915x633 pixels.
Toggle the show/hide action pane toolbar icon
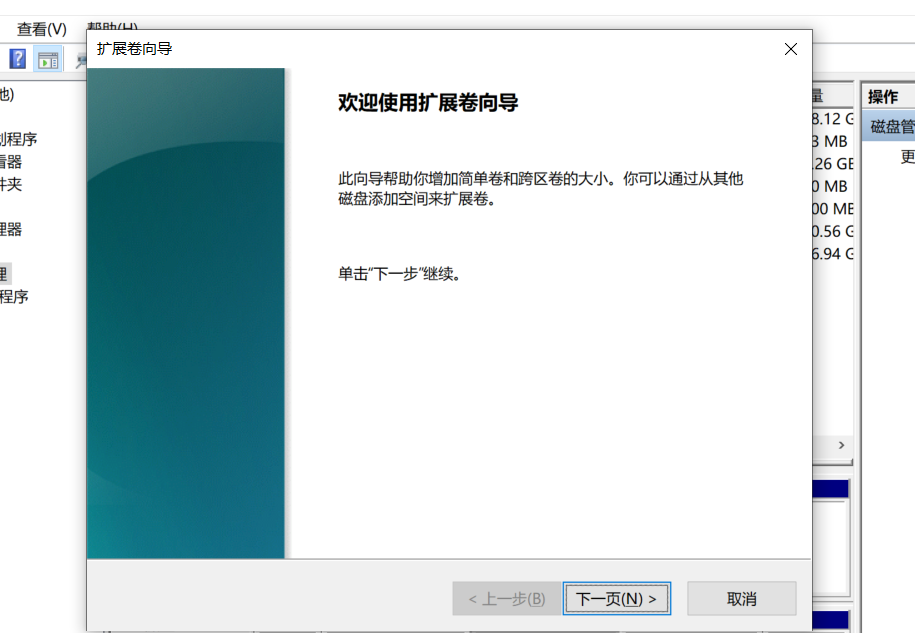pos(48,60)
